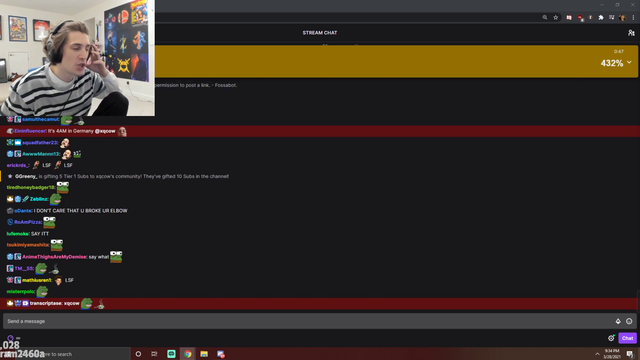
Task: Open GGreeny_ gifted subs username
Action: (x=26, y=176)
